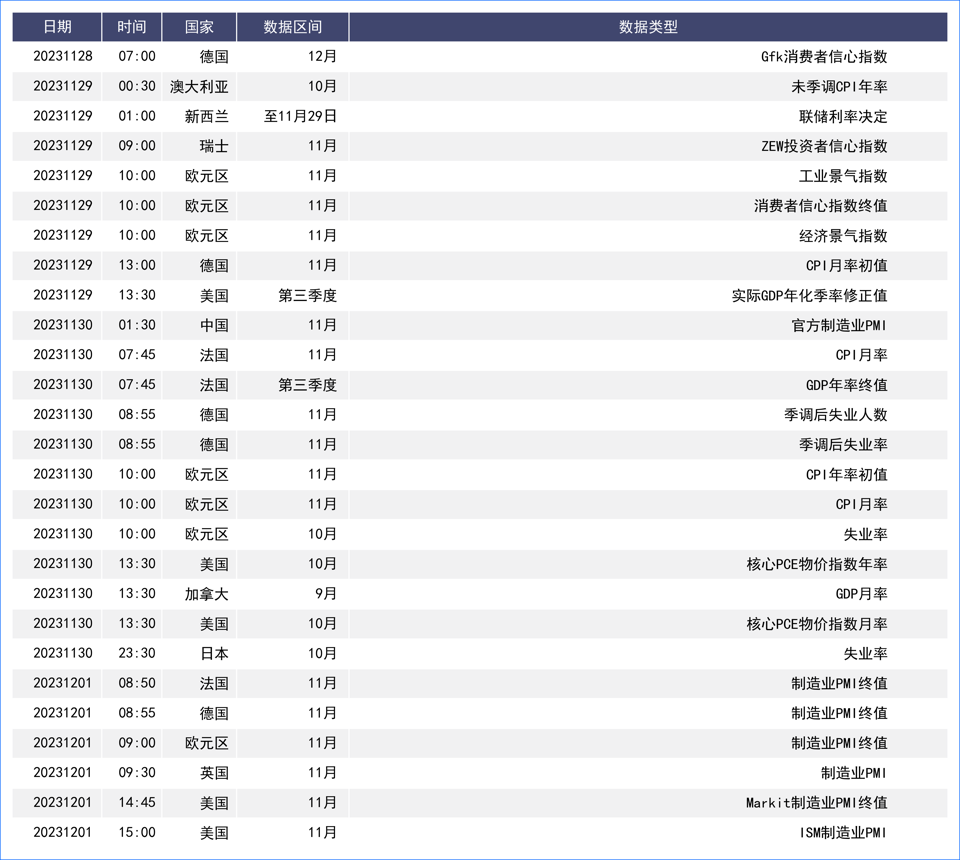The height and width of the screenshot is (860, 960).
Task: Click the 国家 column header
Action: click(x=199, y=27)
